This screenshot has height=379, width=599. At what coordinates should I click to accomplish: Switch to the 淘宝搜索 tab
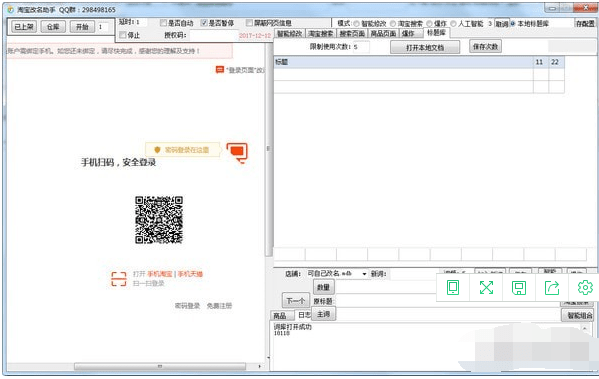[x=321, y=34]
